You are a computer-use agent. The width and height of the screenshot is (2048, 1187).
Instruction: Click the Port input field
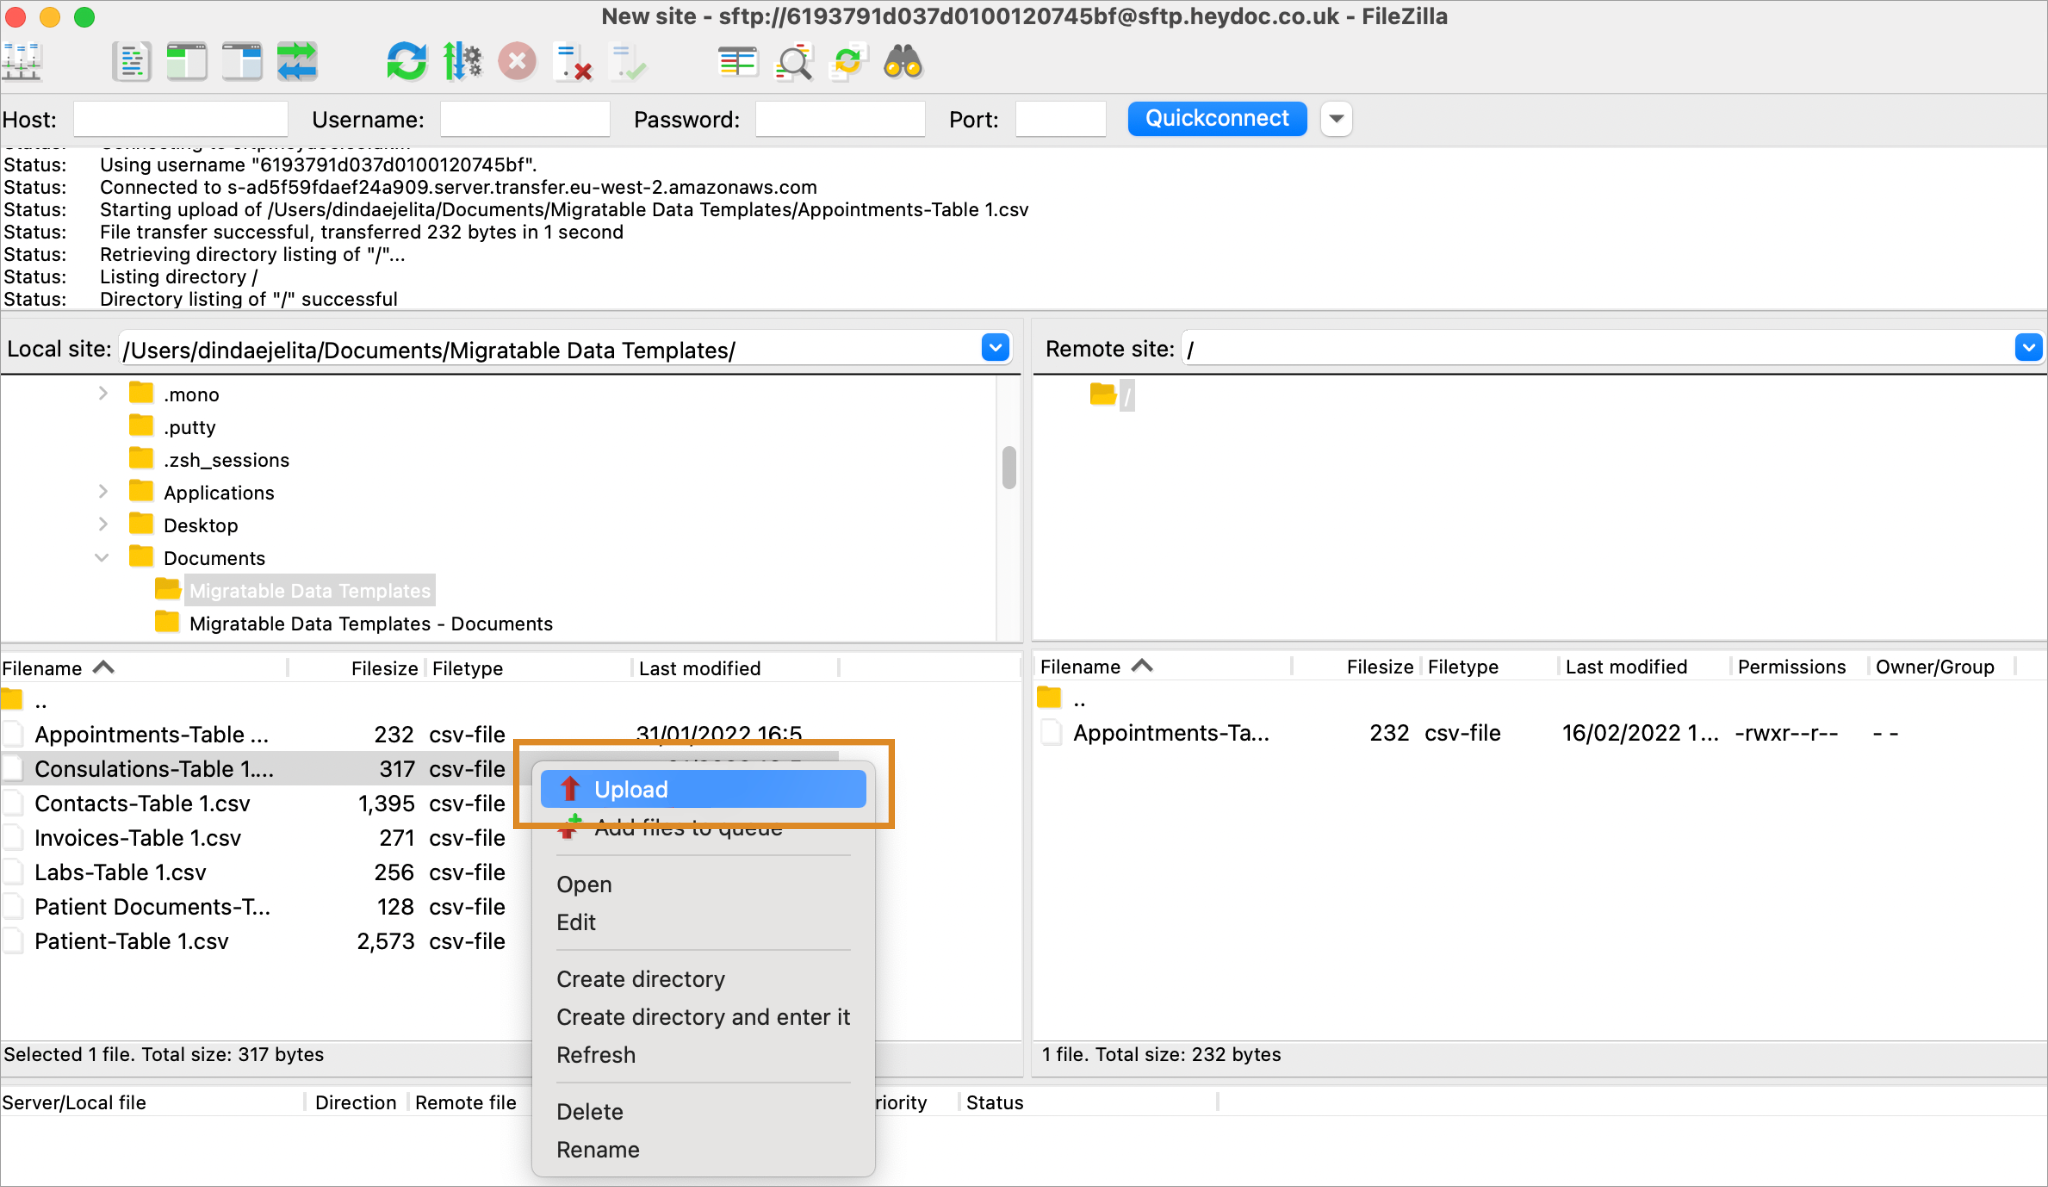click(1060, 119)
